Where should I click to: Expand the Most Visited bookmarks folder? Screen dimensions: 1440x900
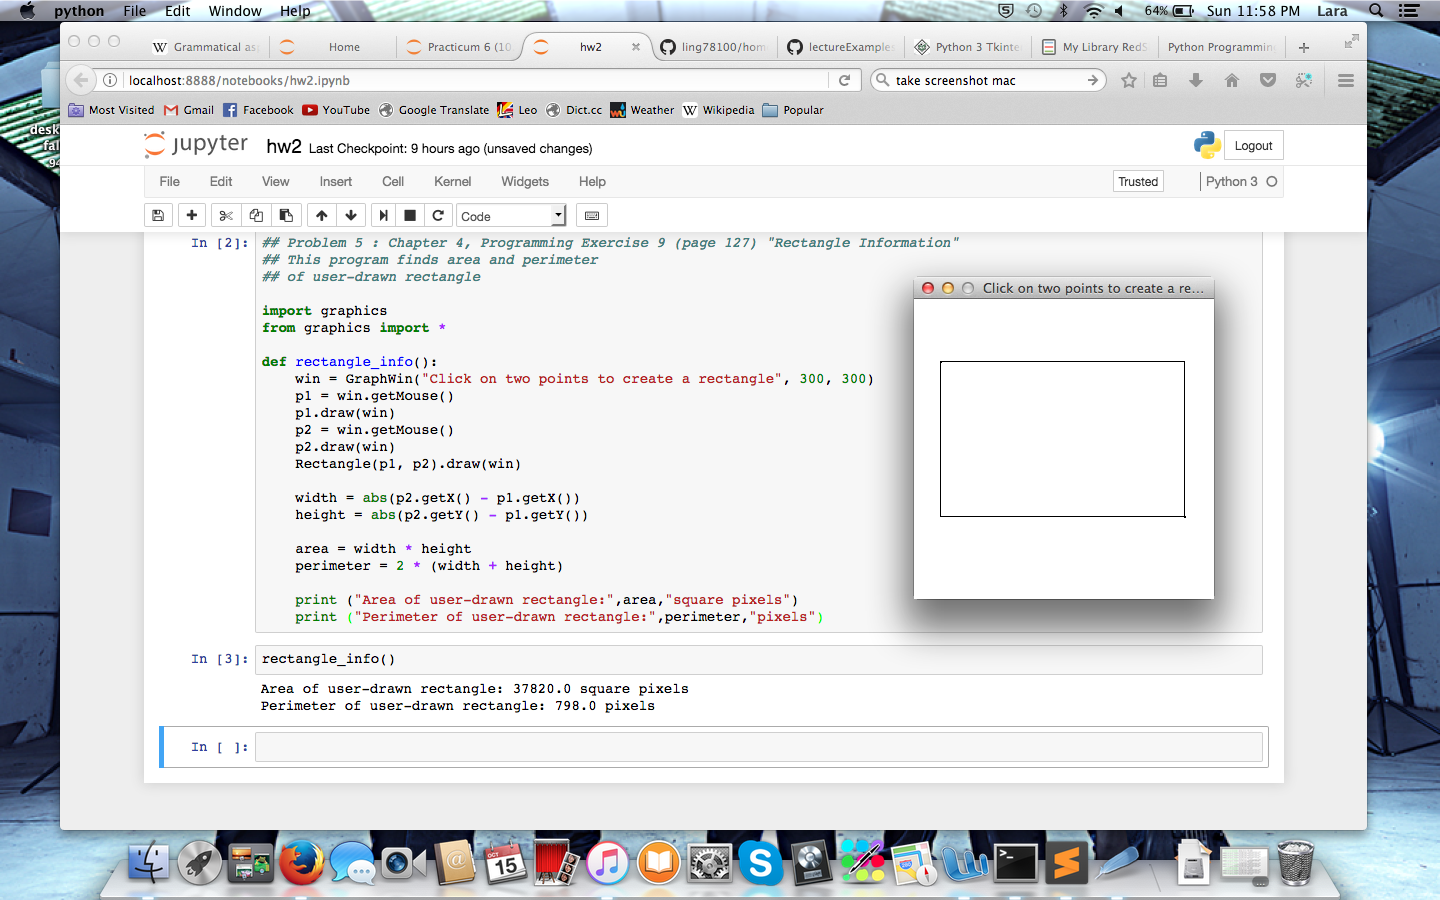point(111,110)
